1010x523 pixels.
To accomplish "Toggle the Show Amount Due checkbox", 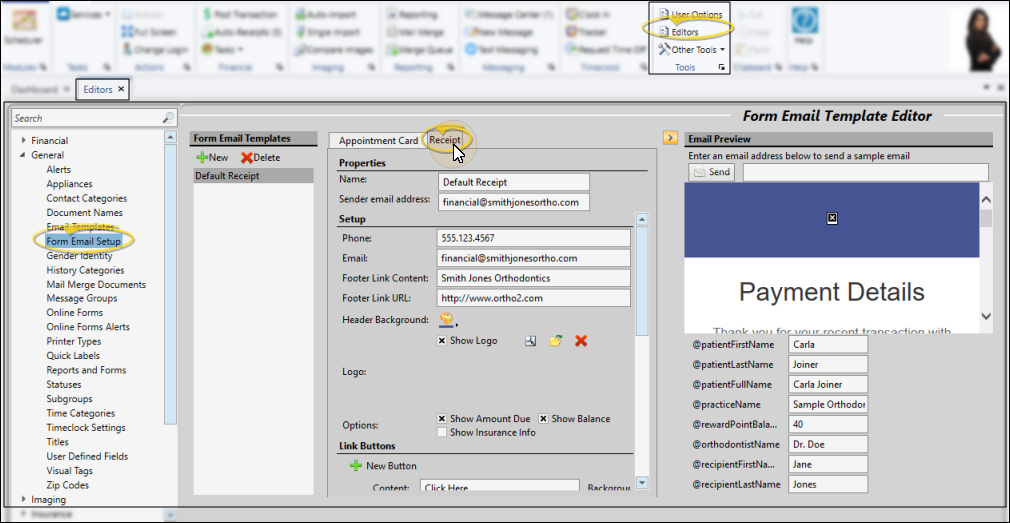I will [442, 419].
